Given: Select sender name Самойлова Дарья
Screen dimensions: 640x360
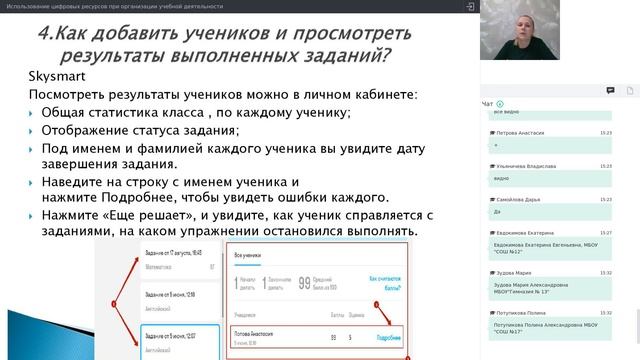Looking at the screenshot, I should click(x=518, y=200).
